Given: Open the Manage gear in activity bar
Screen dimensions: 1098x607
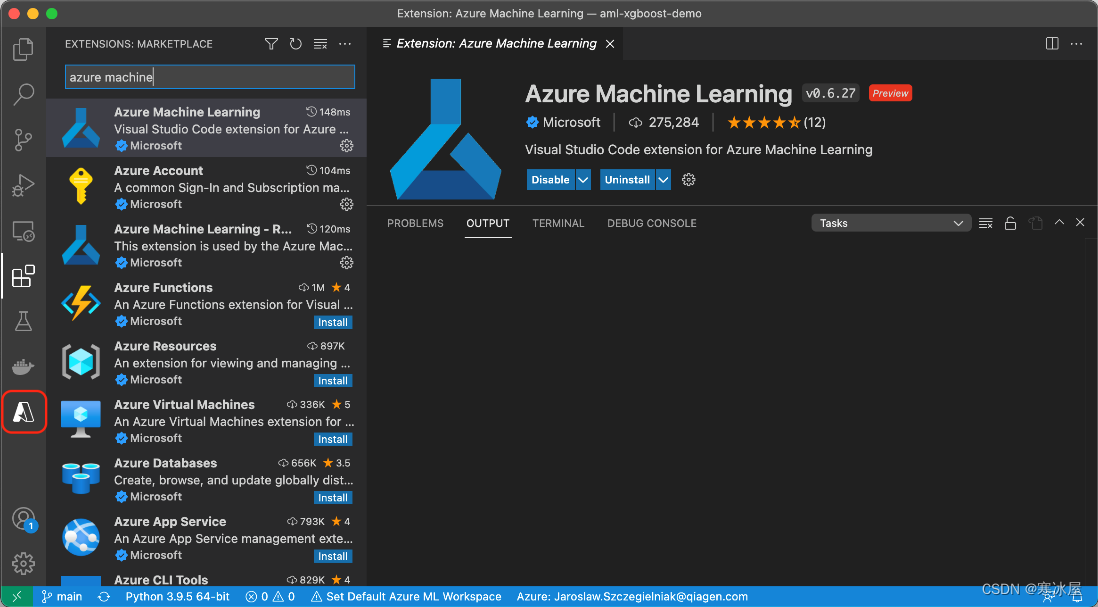Looking at the screenshot, I should click(x=23, y=564).
